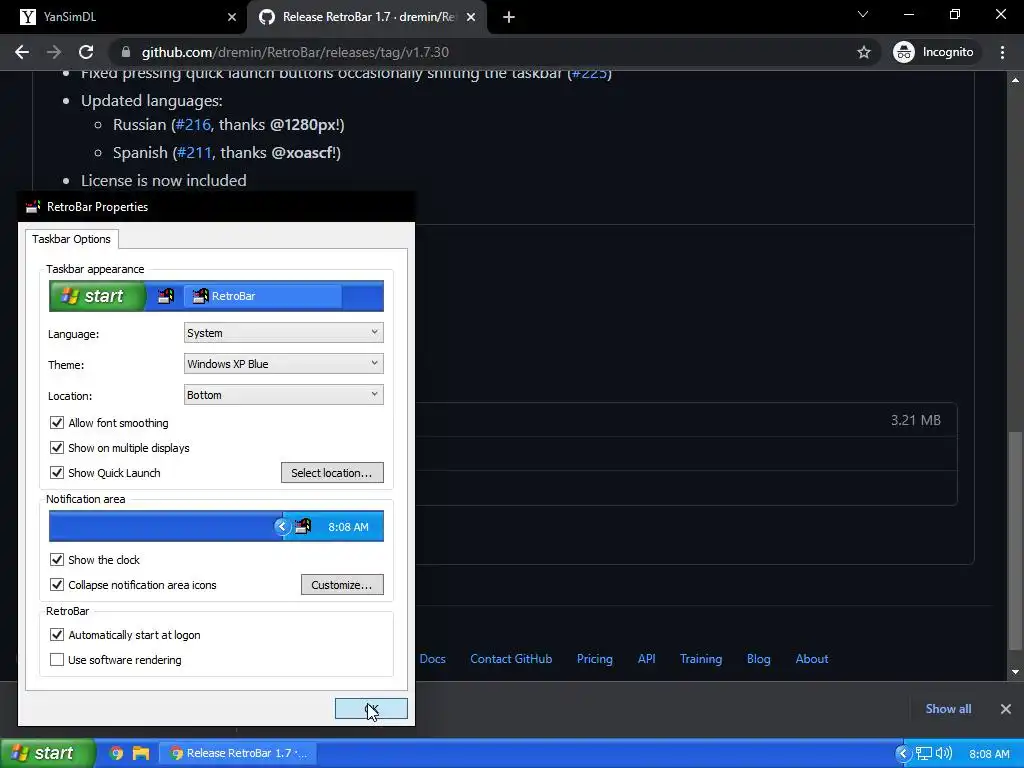Open the Pricing footer link
The width and height of the screenshot is (1024, 768).
point(594,659)
